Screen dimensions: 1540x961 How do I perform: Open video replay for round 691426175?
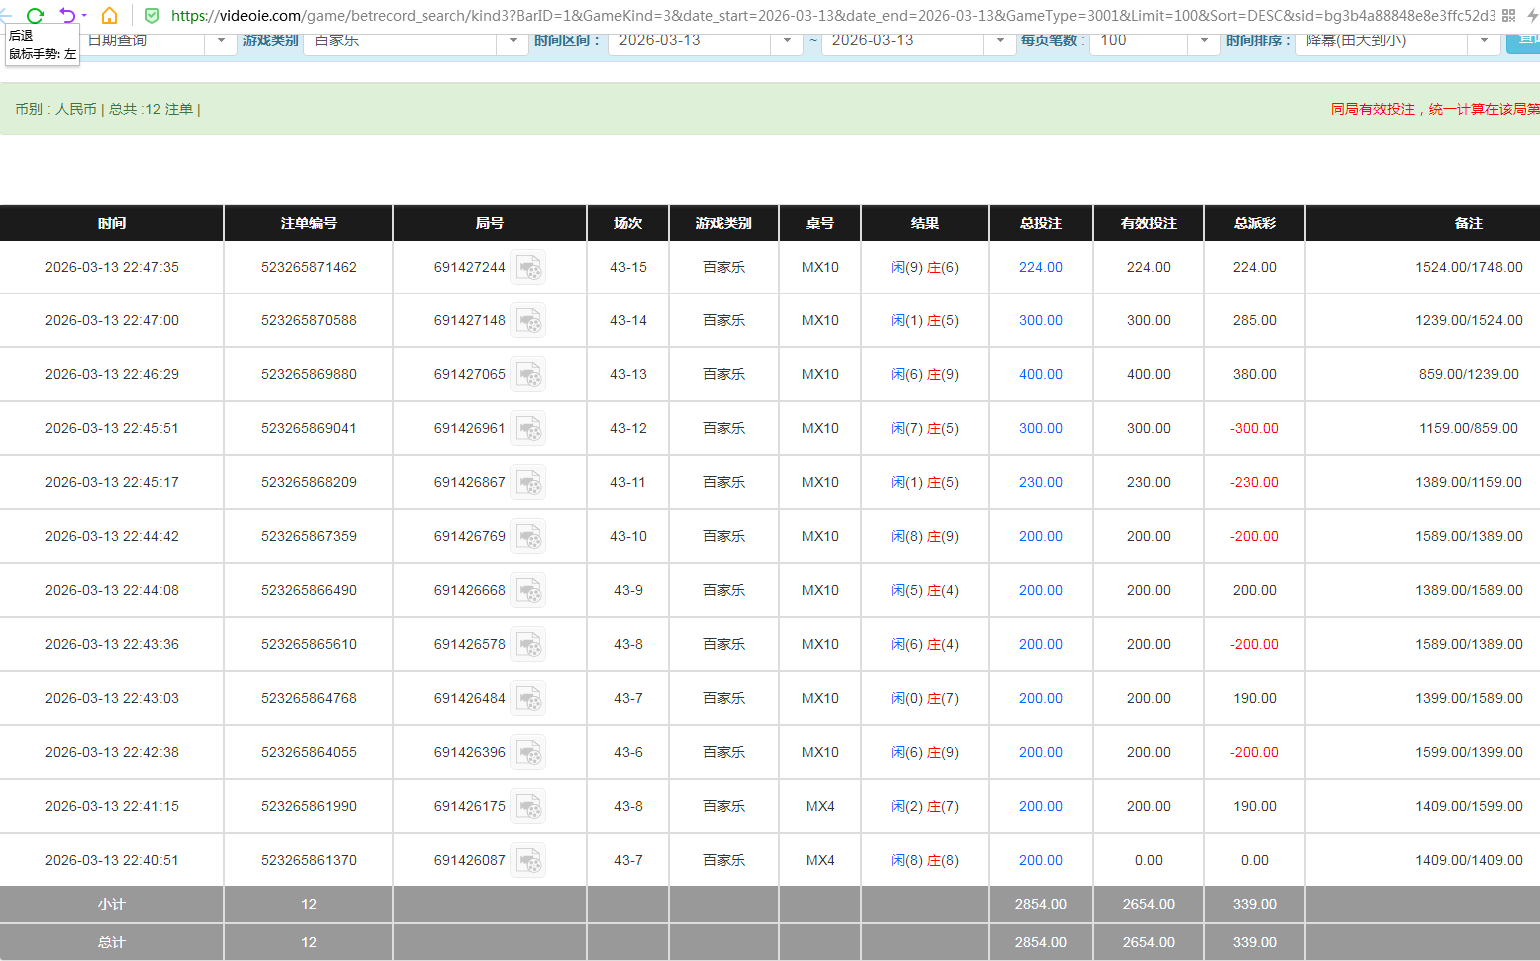tap(528, 806)
